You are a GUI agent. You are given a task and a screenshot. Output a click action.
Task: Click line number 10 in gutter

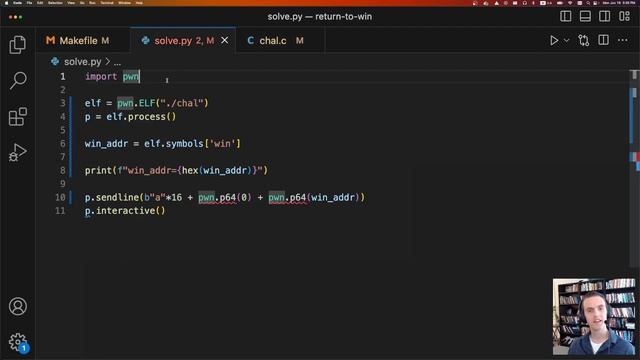(60, 198)
